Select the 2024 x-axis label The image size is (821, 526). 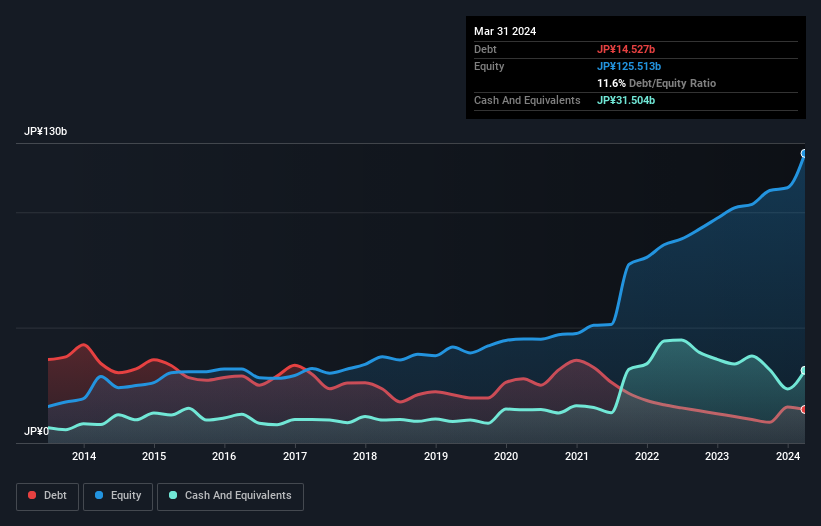787,456
